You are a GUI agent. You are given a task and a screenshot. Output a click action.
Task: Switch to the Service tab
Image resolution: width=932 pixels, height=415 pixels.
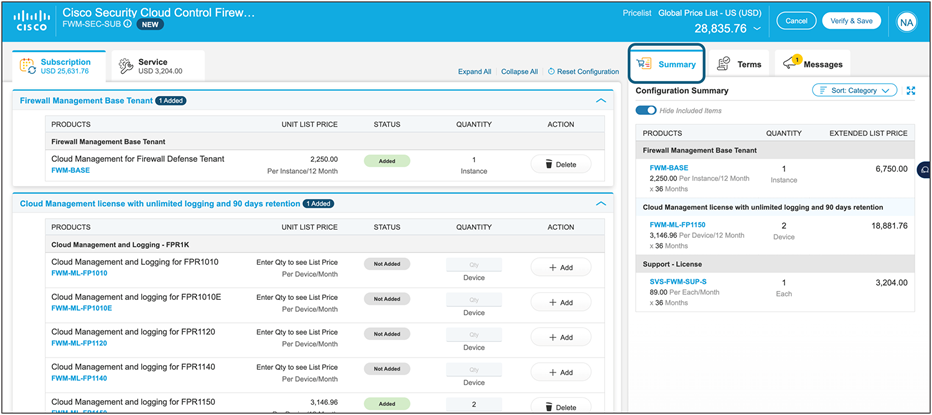(158, 66)
